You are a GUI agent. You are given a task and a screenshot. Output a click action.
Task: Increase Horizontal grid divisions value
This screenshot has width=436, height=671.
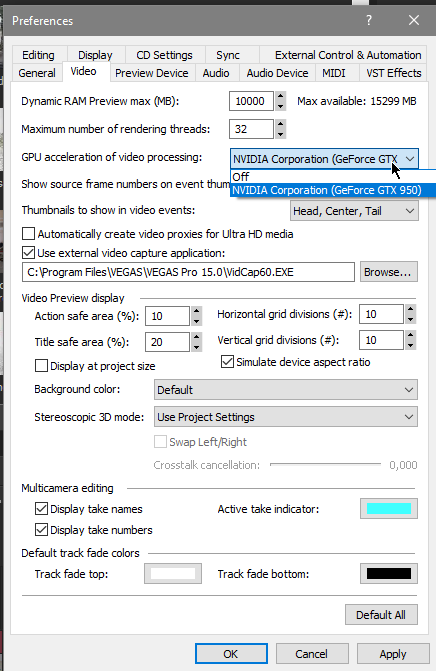click(x=410, y=309)
